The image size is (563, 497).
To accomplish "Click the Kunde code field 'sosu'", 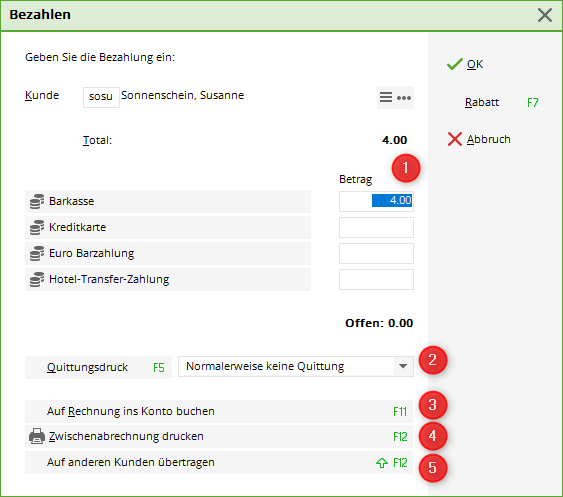I will click(101, 97).
